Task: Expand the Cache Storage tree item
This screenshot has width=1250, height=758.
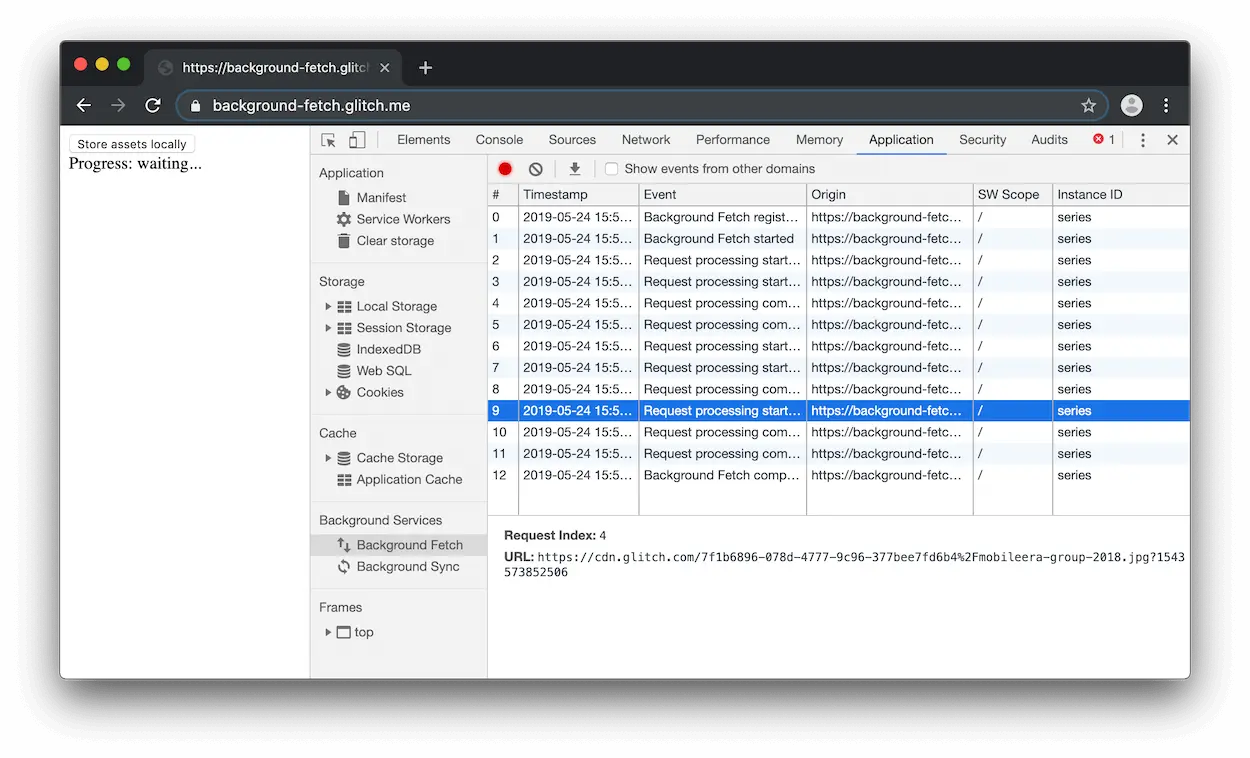Action: pos(328,458)
